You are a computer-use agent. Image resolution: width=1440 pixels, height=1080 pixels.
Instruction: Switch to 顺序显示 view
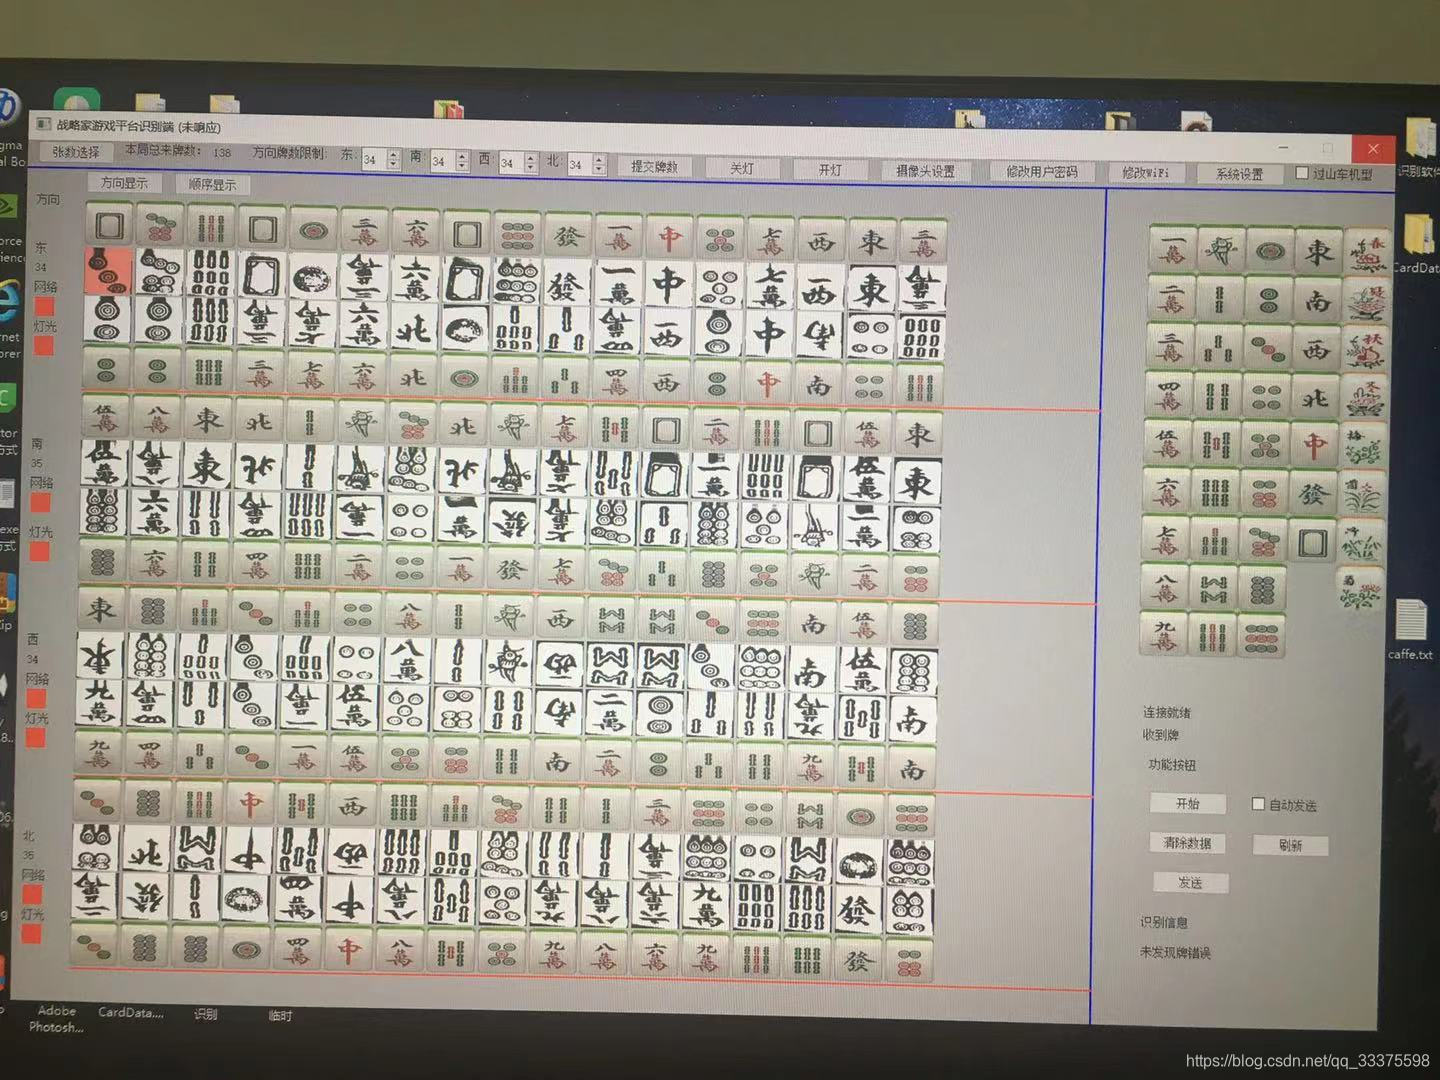point(212,184)
